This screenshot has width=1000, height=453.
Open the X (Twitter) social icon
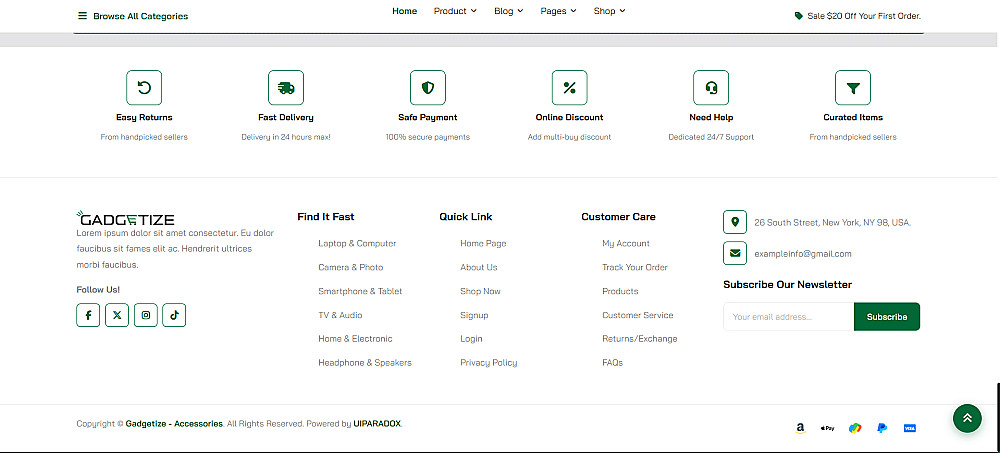(117, 315)
